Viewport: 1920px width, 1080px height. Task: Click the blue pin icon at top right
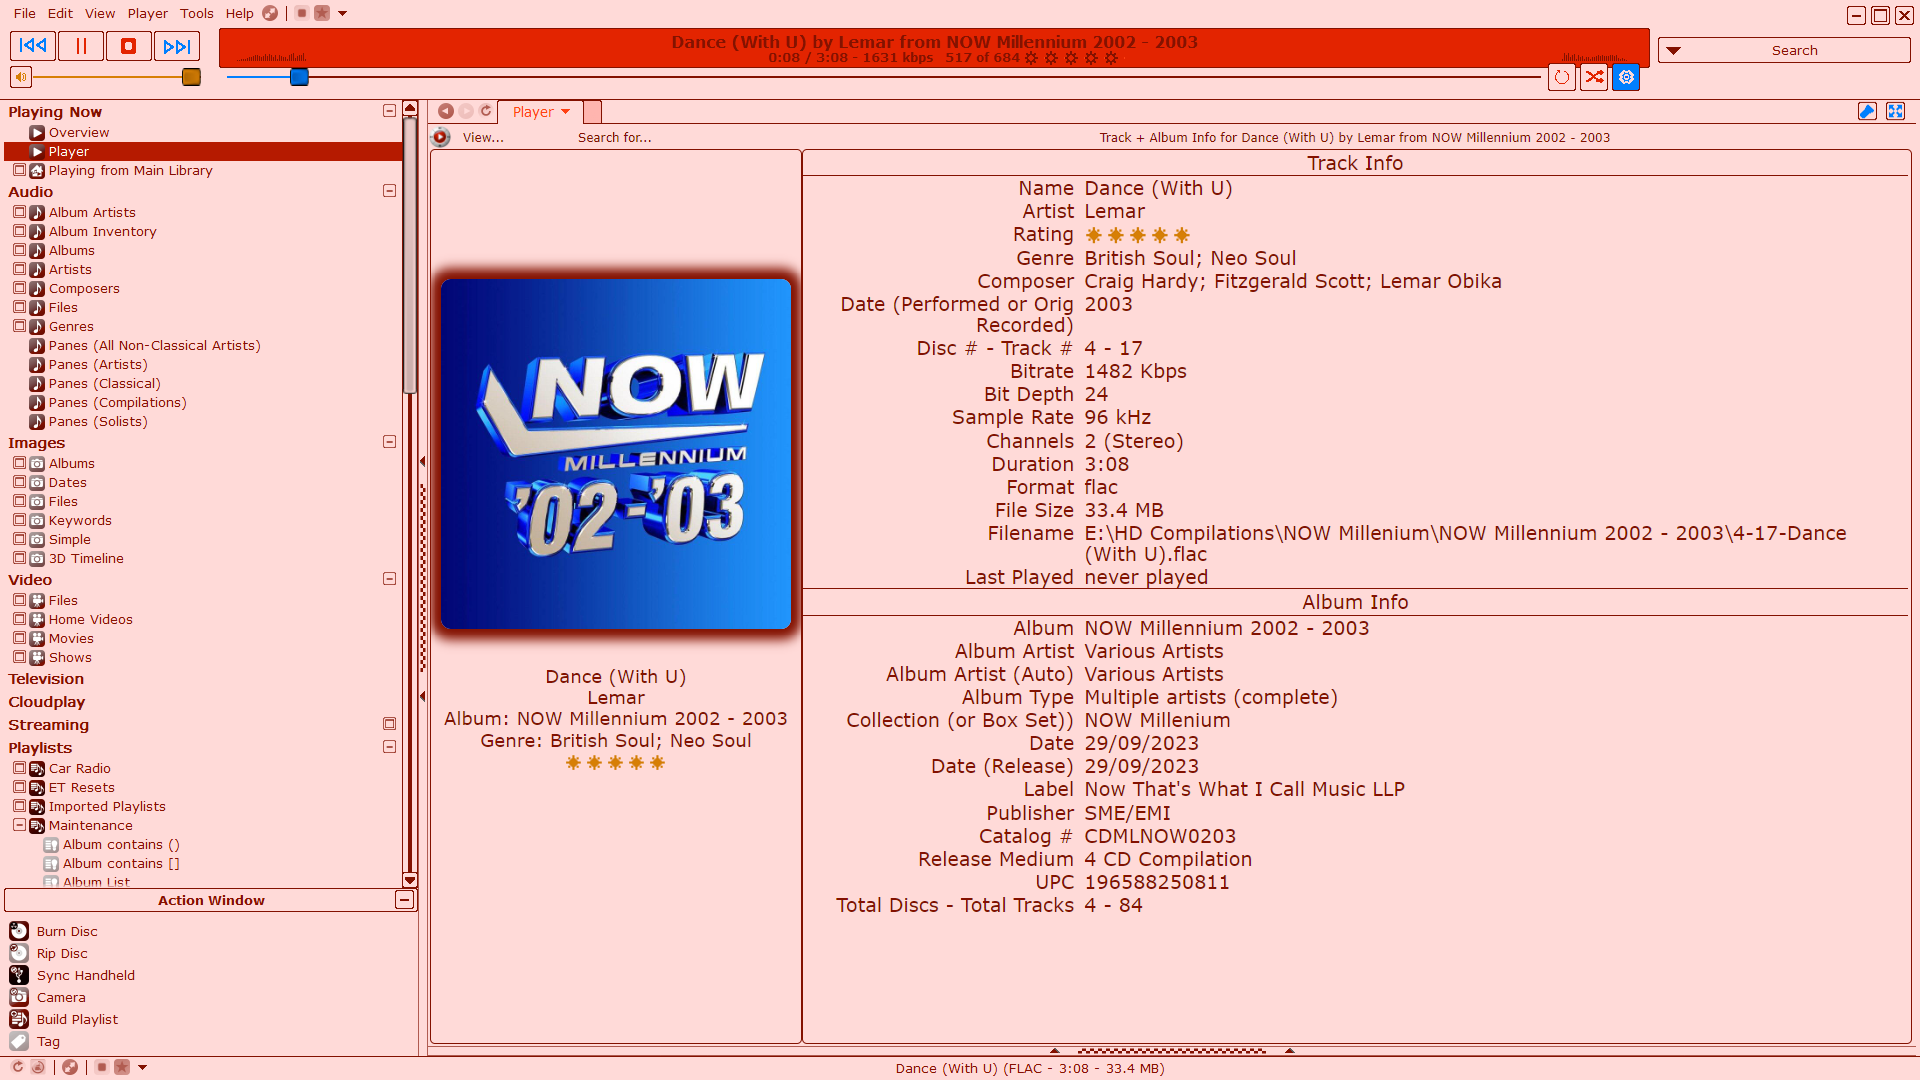(1867, 111)
